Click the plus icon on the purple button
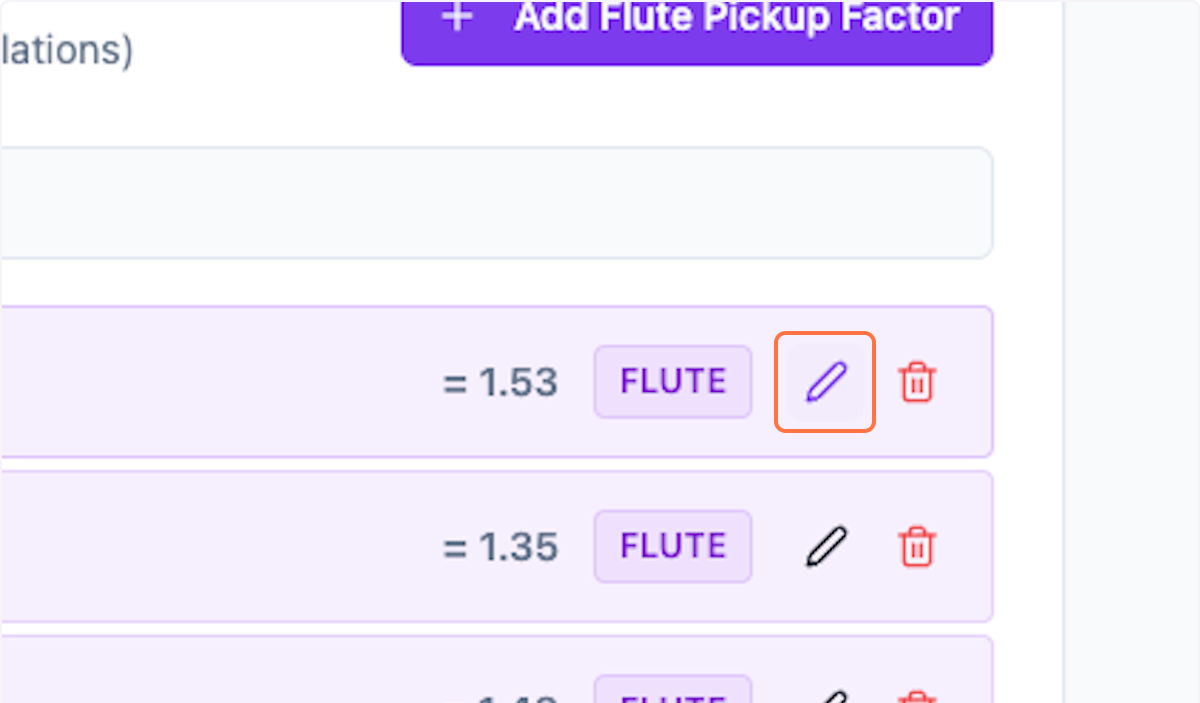1200x703 pixels. pos(456,17)
